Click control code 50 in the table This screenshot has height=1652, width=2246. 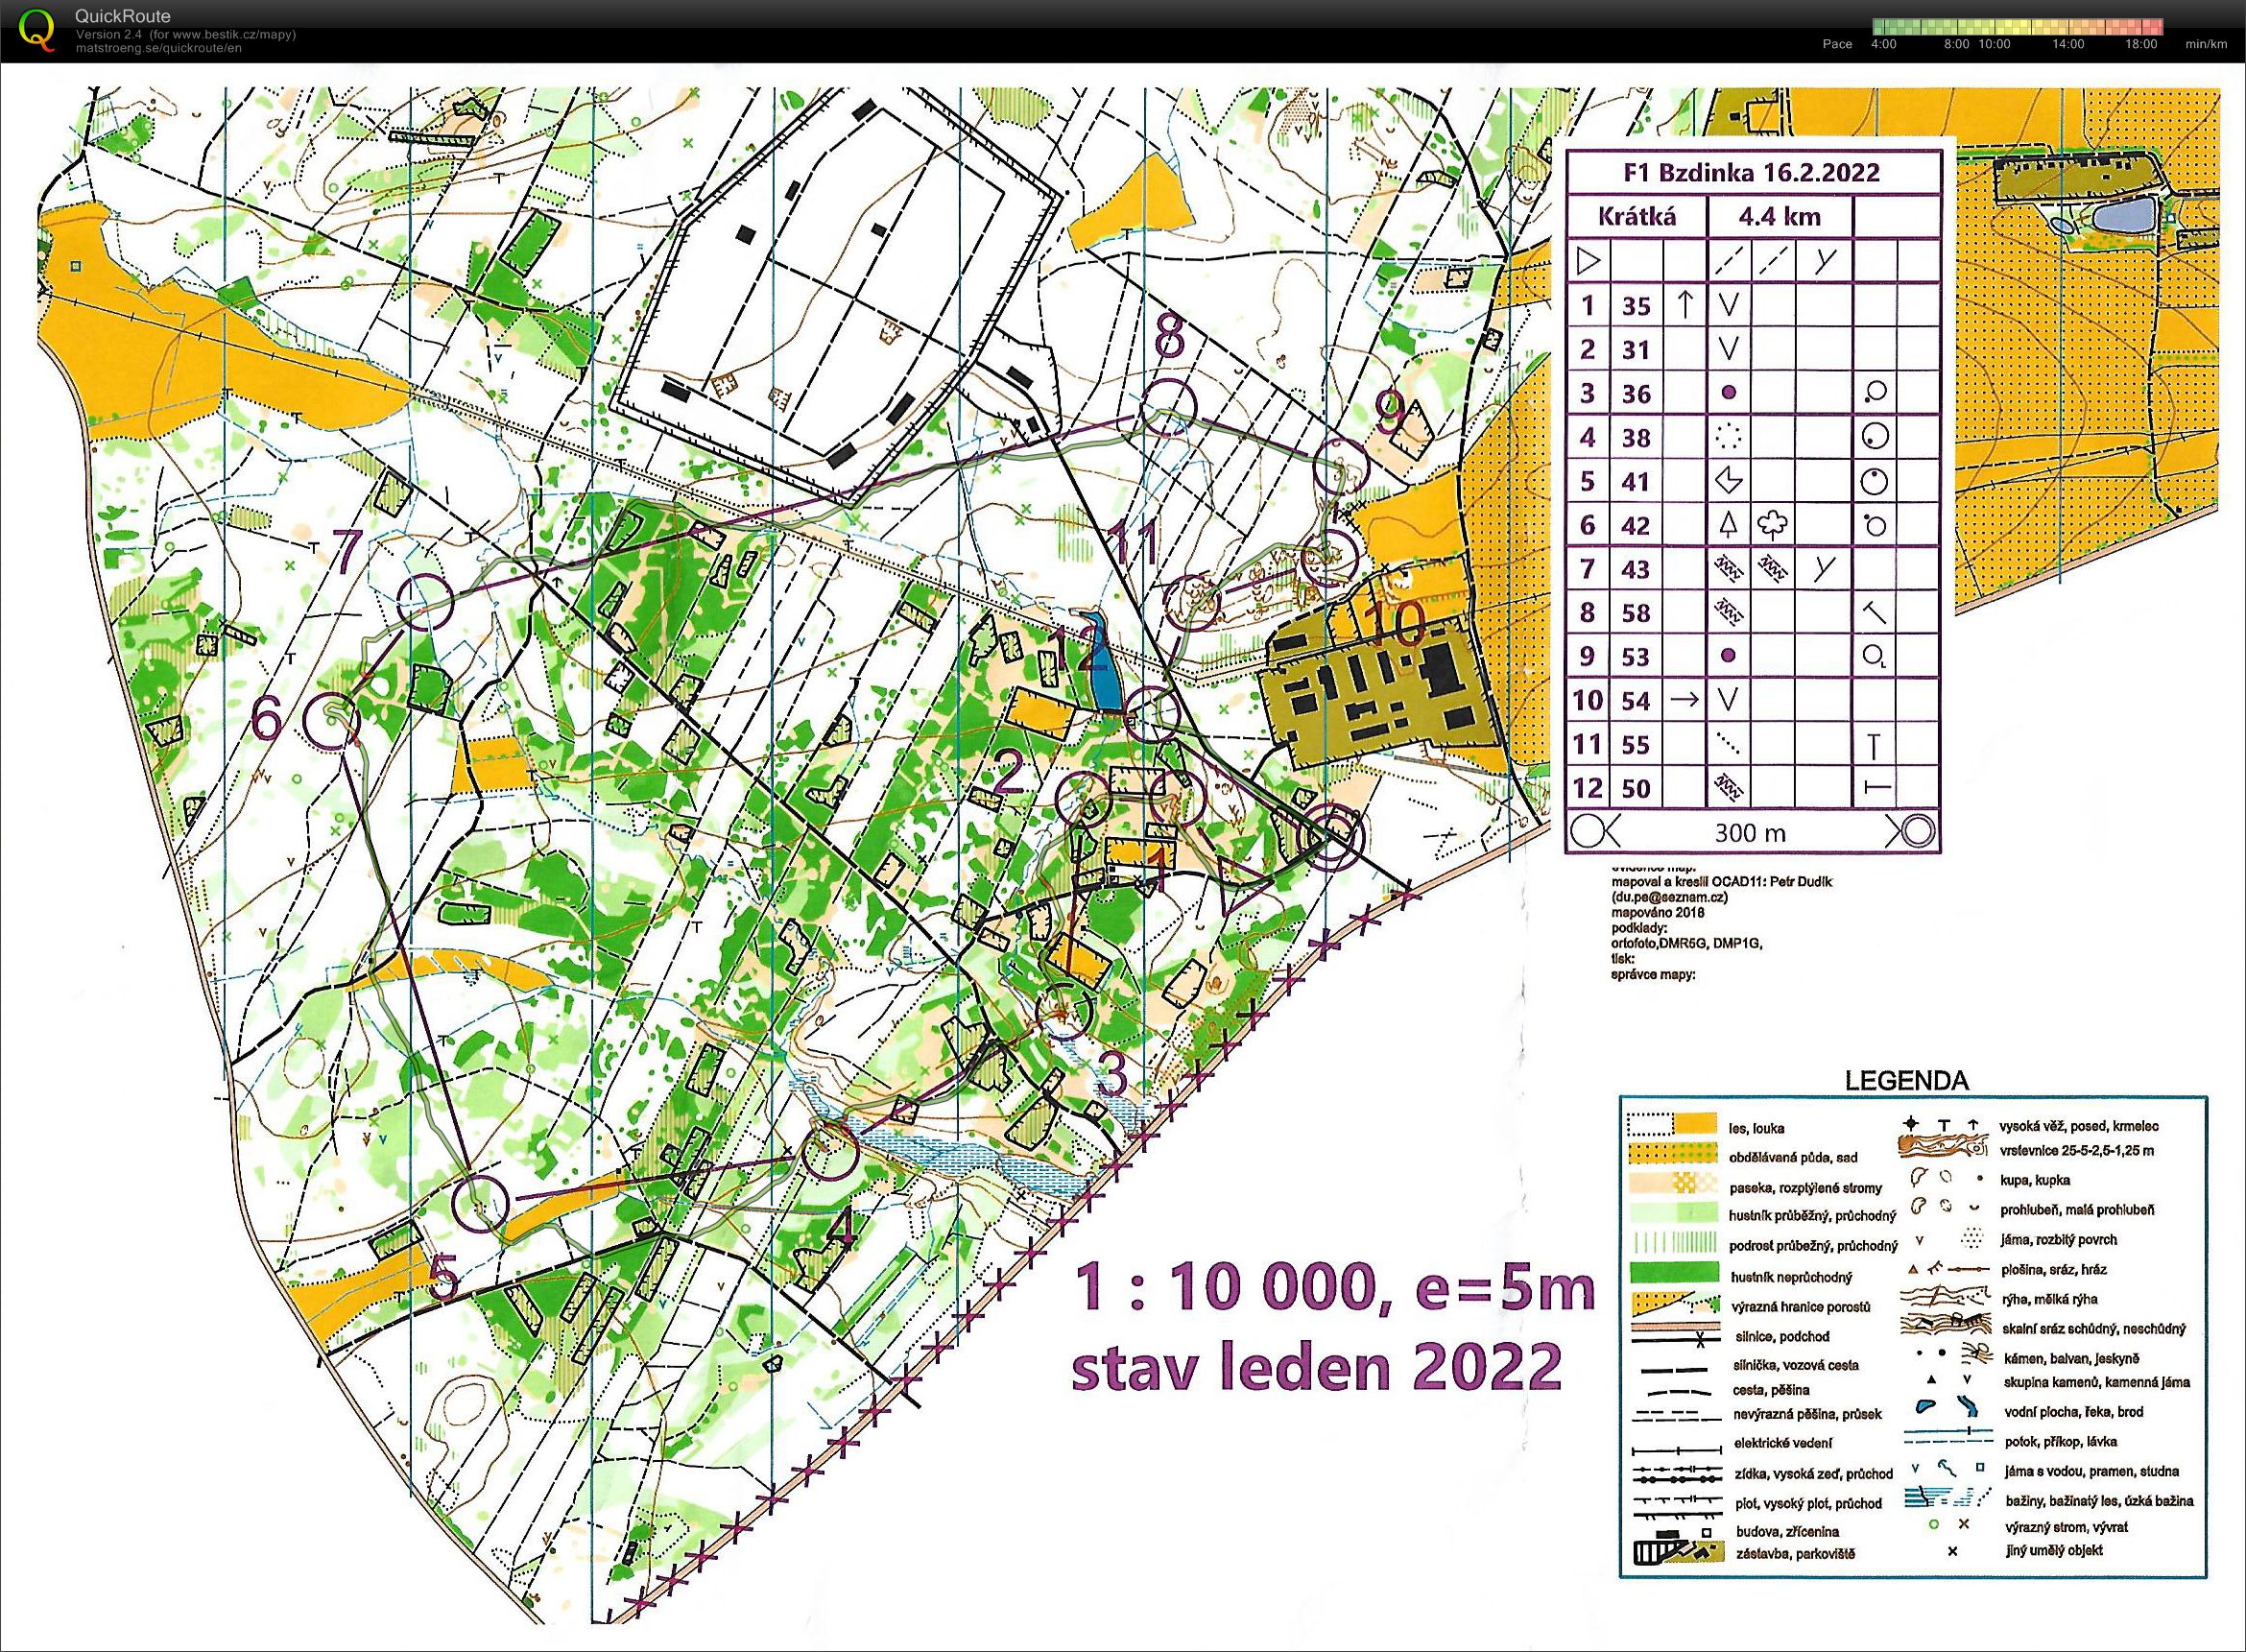[x=1636, y=789]
